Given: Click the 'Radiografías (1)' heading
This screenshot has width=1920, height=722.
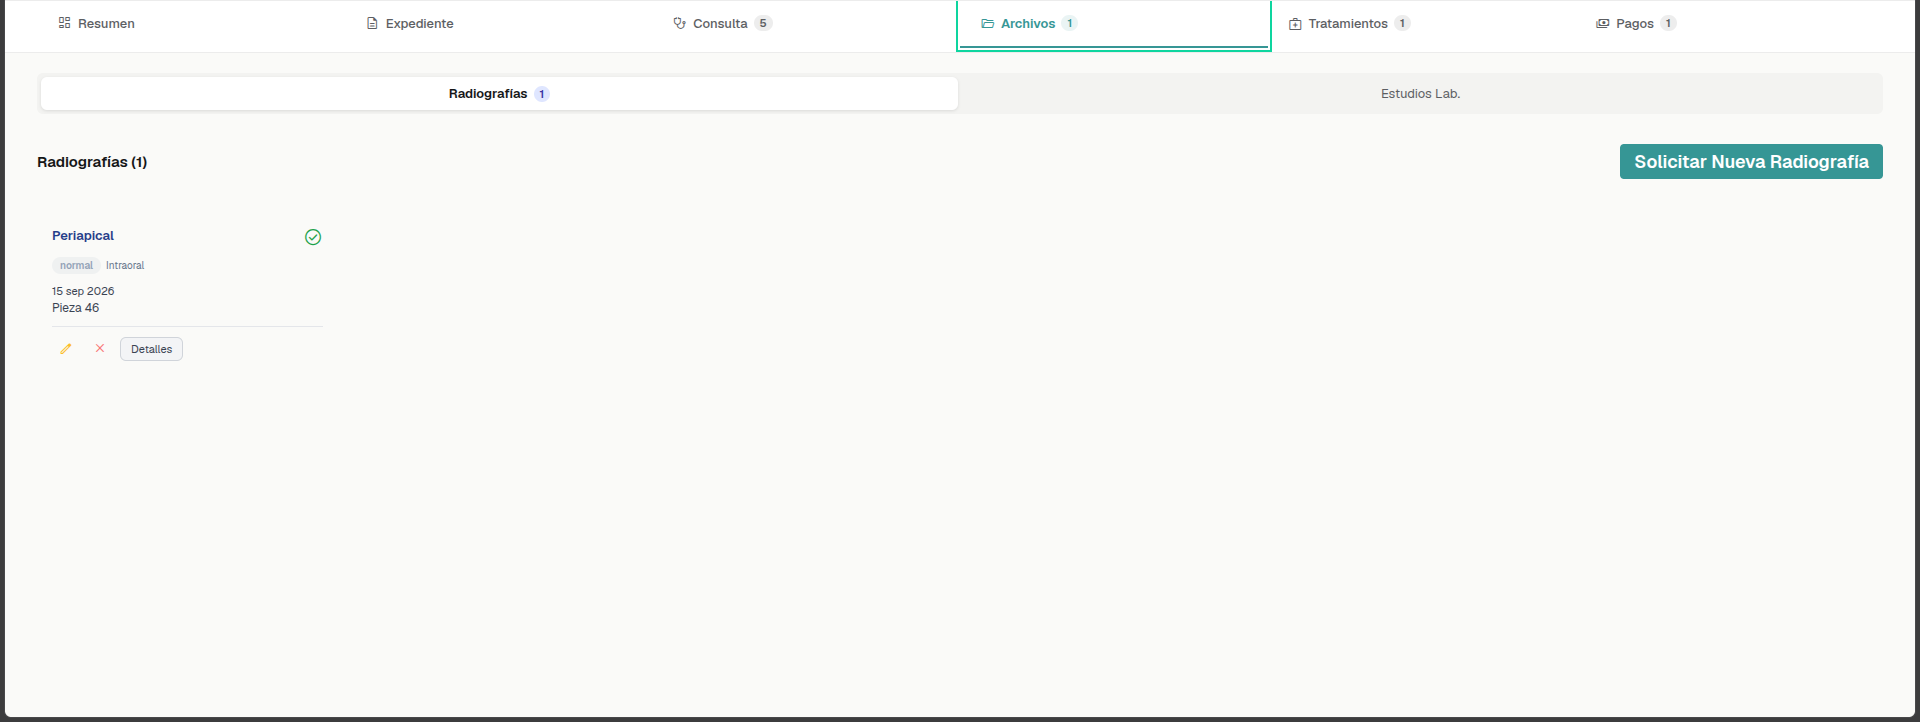Looking at the screenshot, I should click(92, 162).
